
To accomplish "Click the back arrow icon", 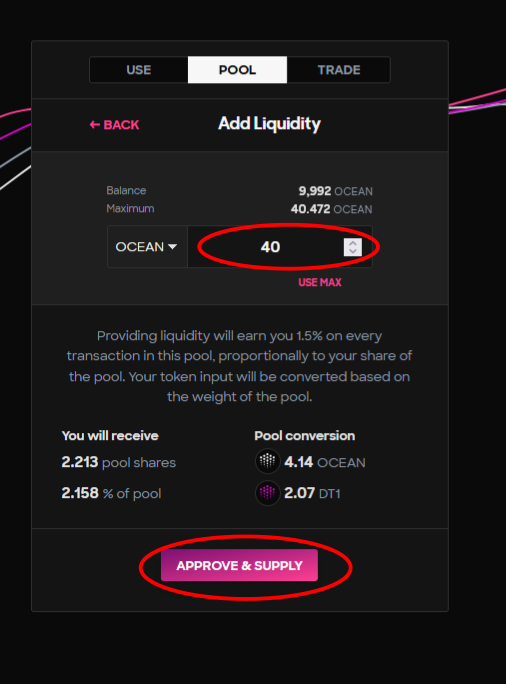I will [95, 125].
